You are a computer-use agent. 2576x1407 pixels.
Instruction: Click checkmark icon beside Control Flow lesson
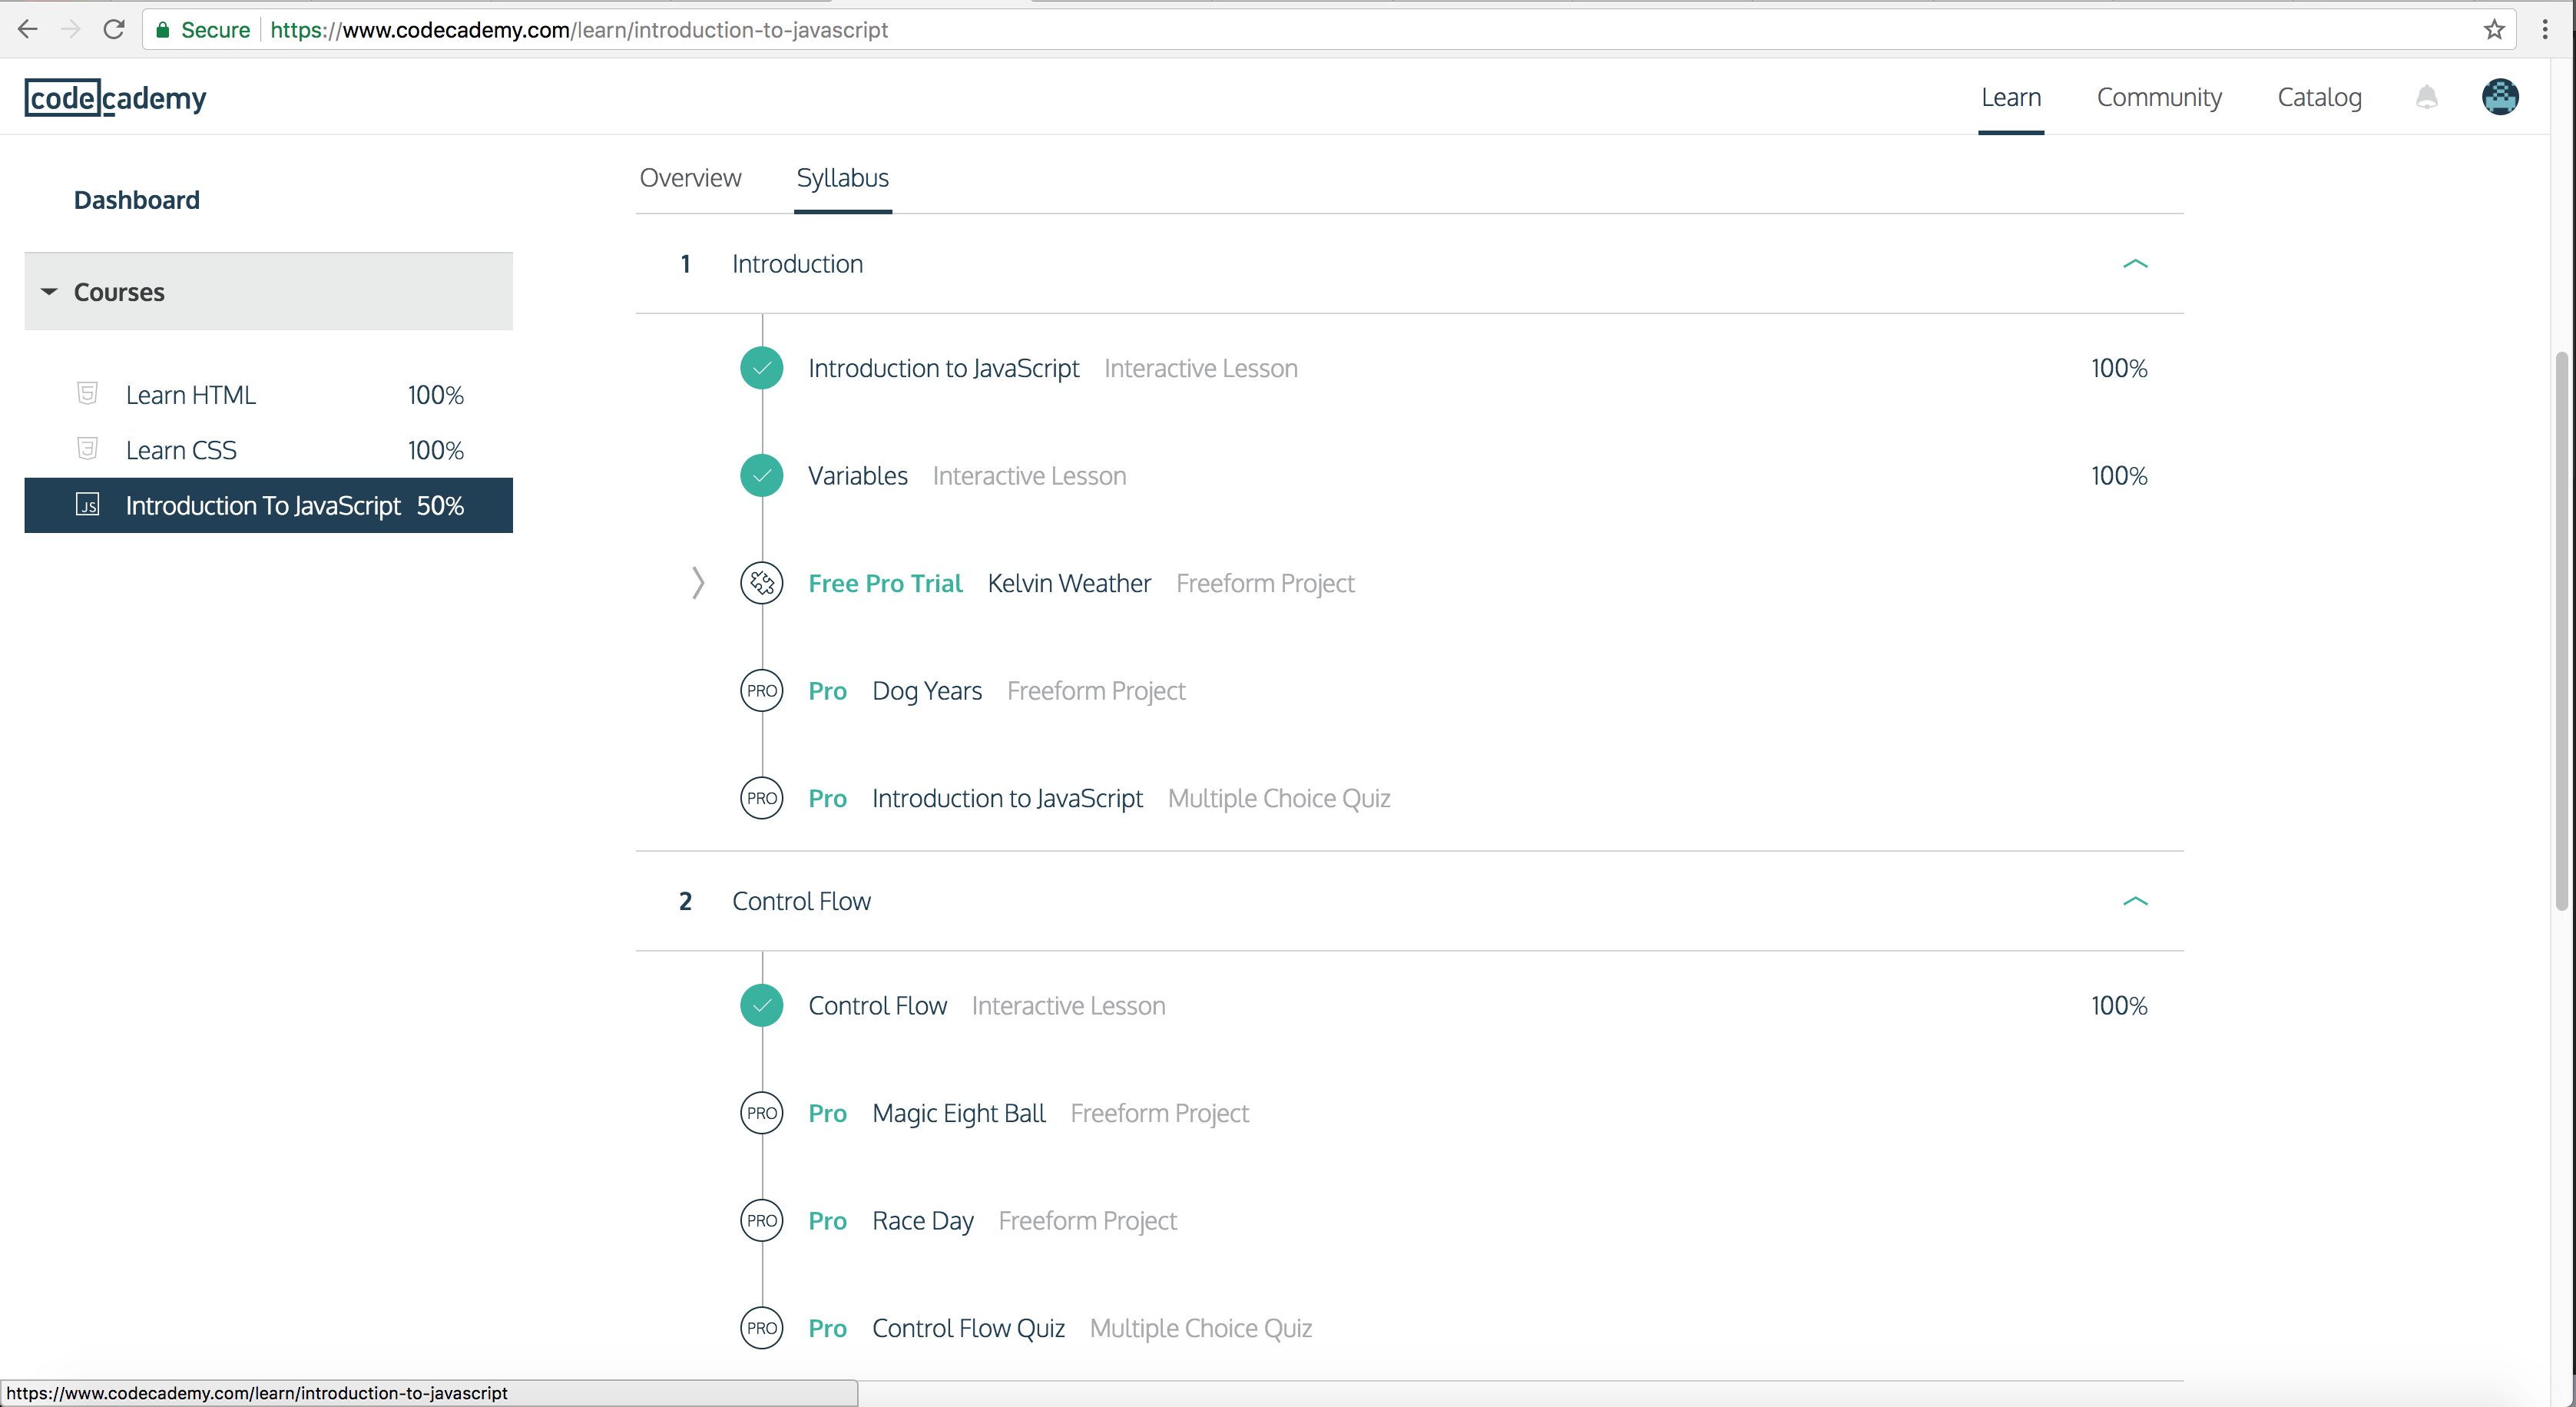pos(762,1006)
